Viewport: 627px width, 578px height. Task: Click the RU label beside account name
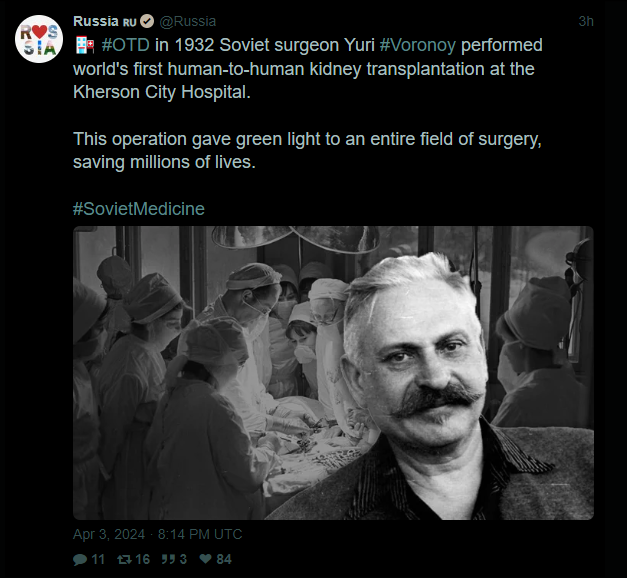130,22
